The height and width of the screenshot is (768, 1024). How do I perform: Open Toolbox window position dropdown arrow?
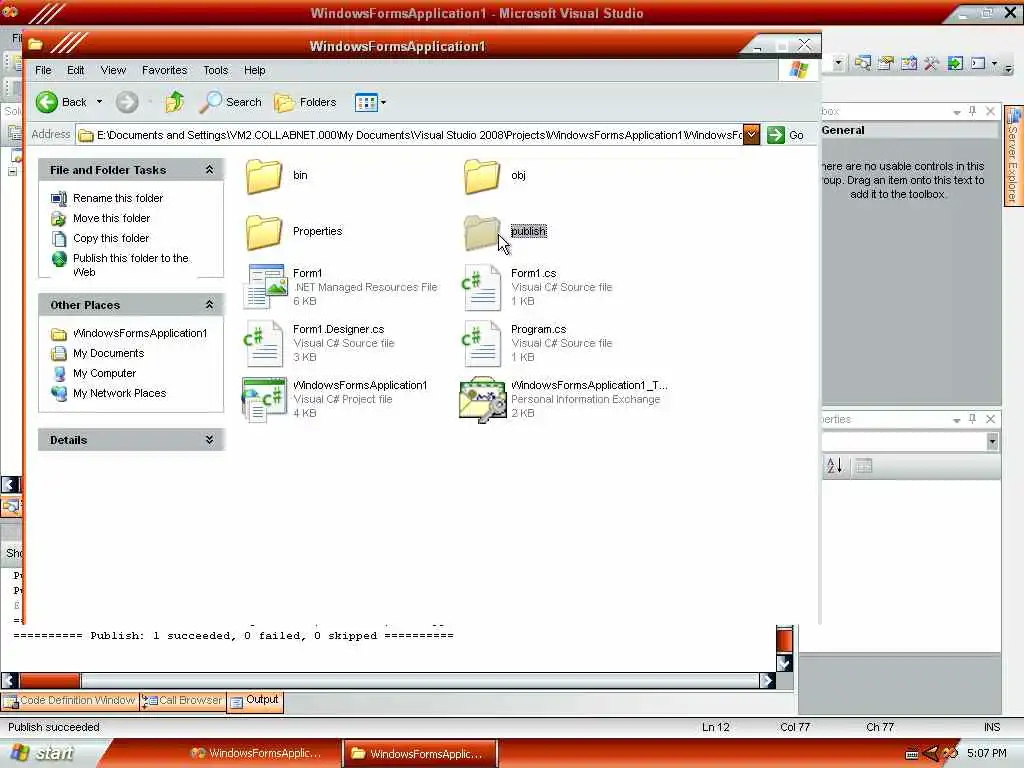[956, 112]
